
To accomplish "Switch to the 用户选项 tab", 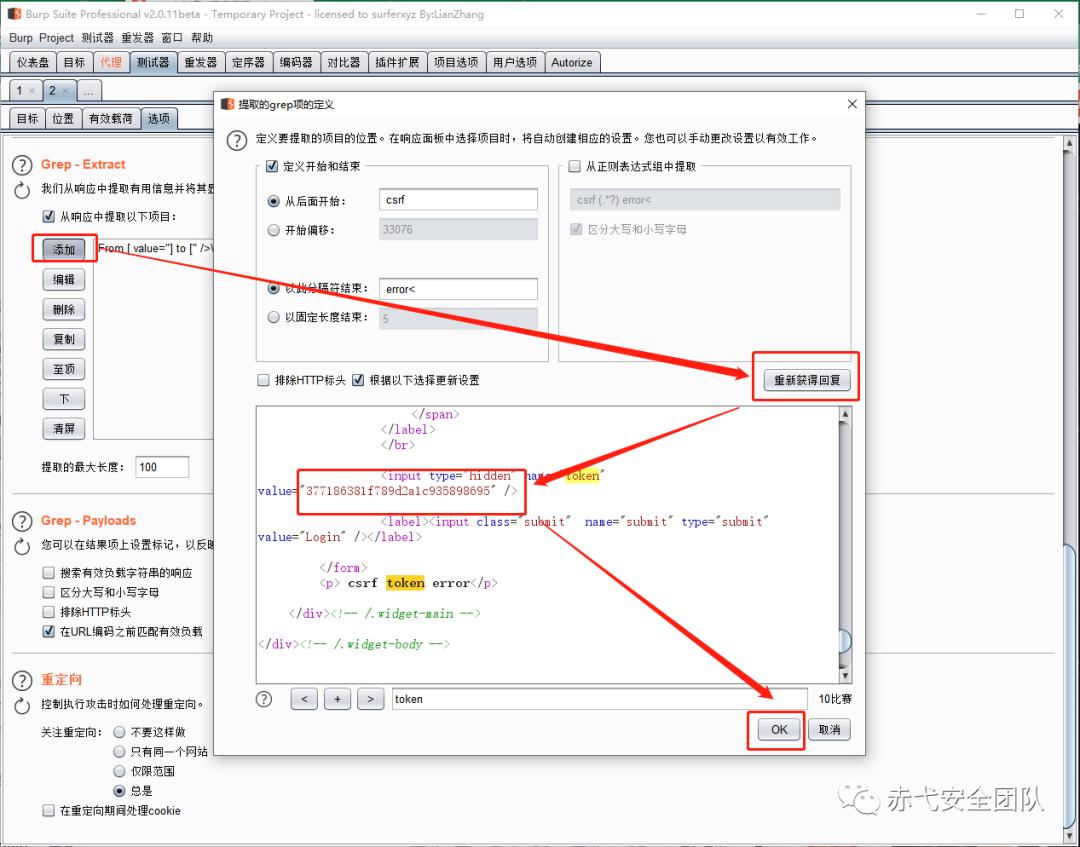I will point(515,62).
